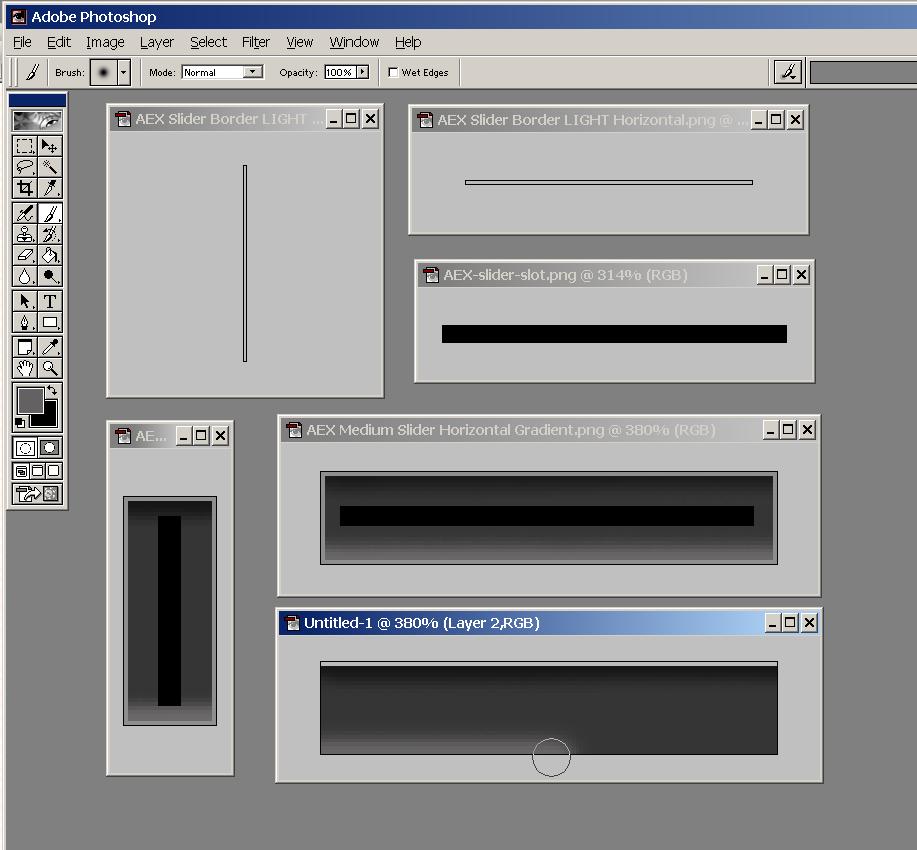Select the Eyedropper tool
Screen dimensions: 917x850
(50, 346)
